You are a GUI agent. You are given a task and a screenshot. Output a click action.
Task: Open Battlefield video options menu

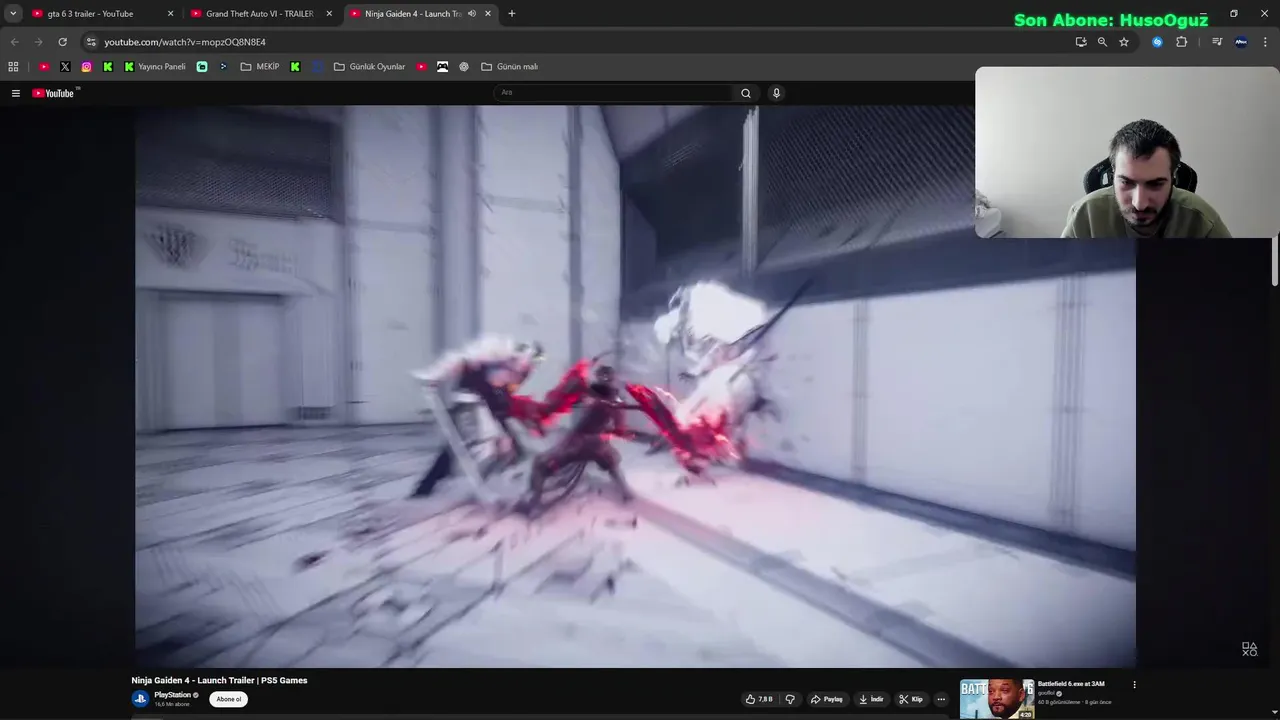[1134, 685]
